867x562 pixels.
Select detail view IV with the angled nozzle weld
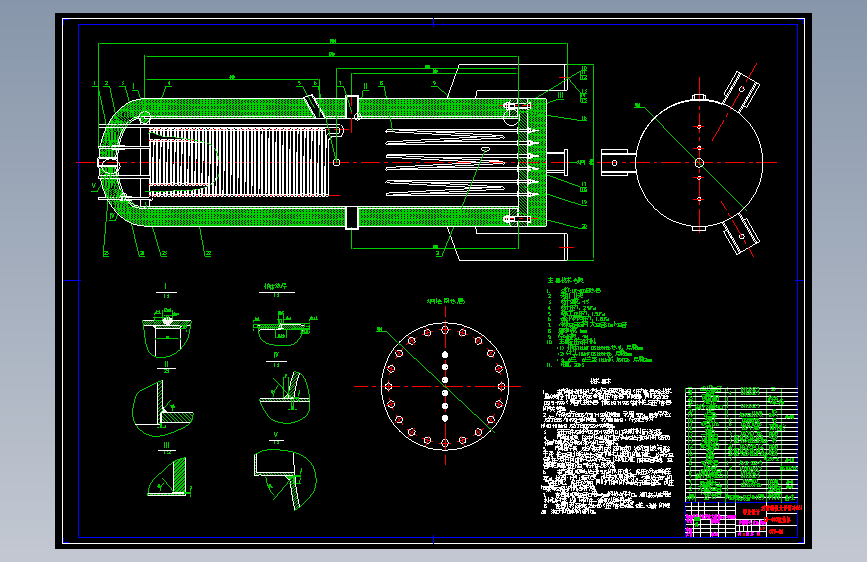[x=285, y=397]
